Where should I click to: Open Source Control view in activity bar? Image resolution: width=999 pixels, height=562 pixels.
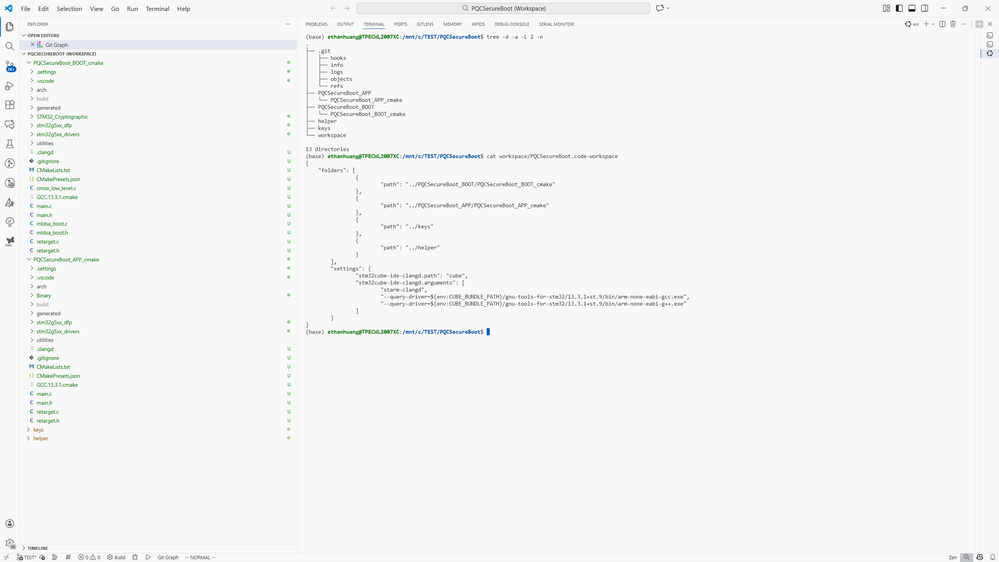10,66
